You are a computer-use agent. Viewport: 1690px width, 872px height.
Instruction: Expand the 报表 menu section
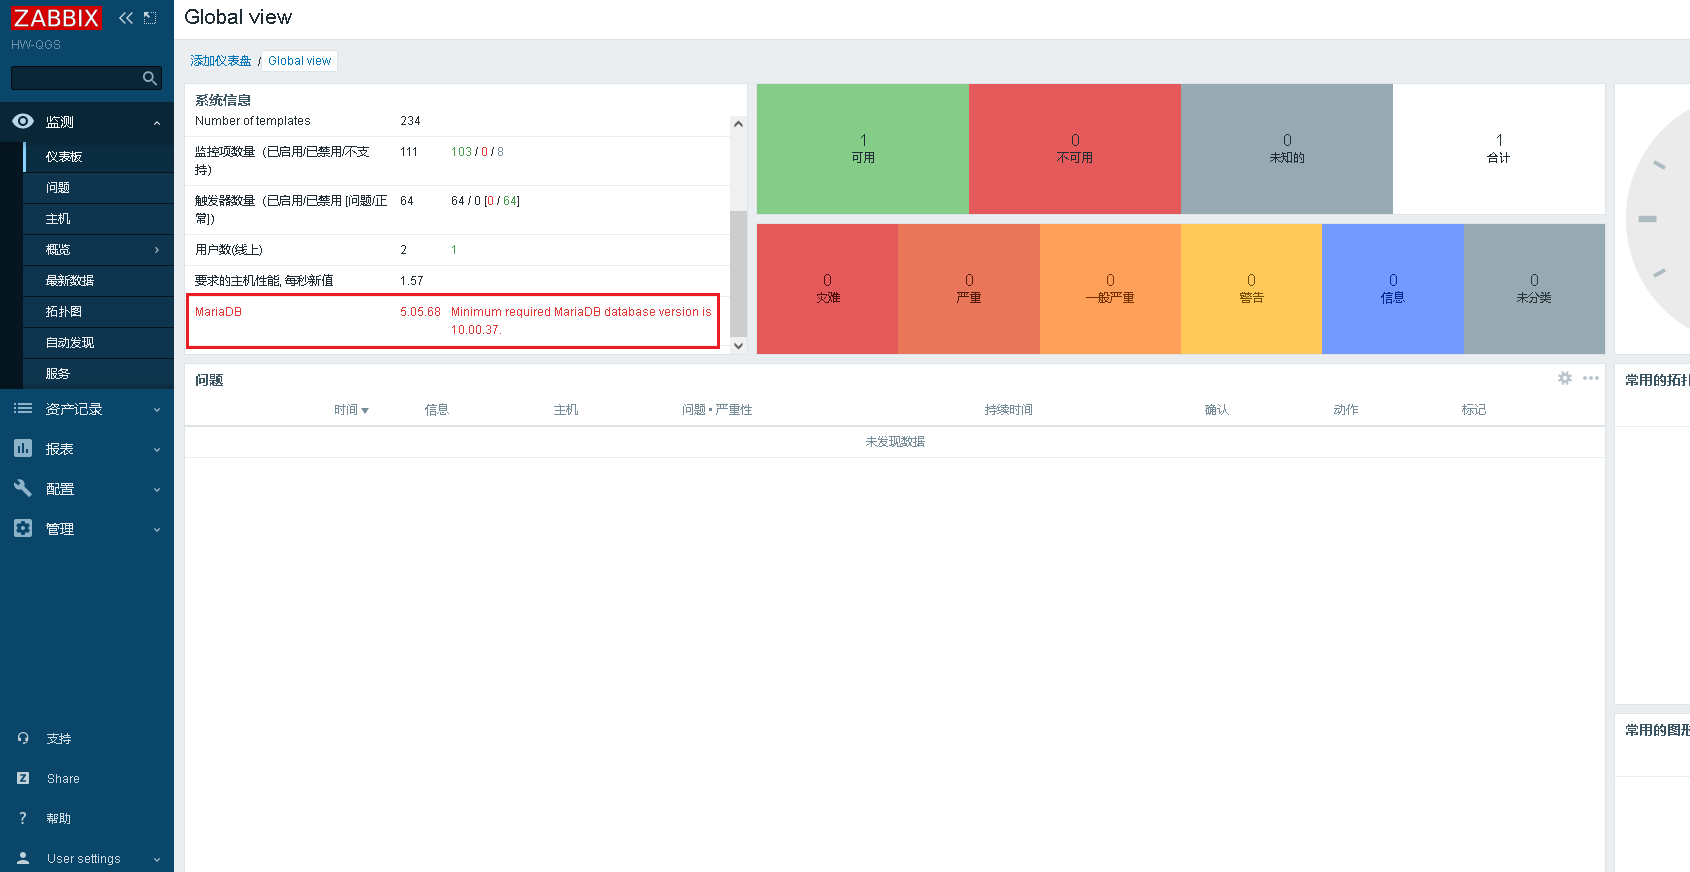[x=87, y=449]
